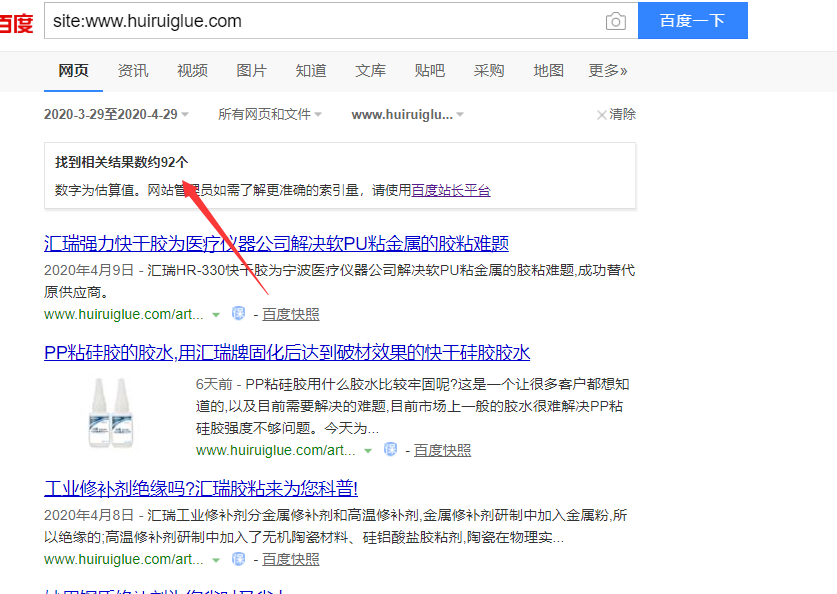Open result 工业修补剂绝缘吗?汇瑞胶粘来为您科普!

click(201, 488)
